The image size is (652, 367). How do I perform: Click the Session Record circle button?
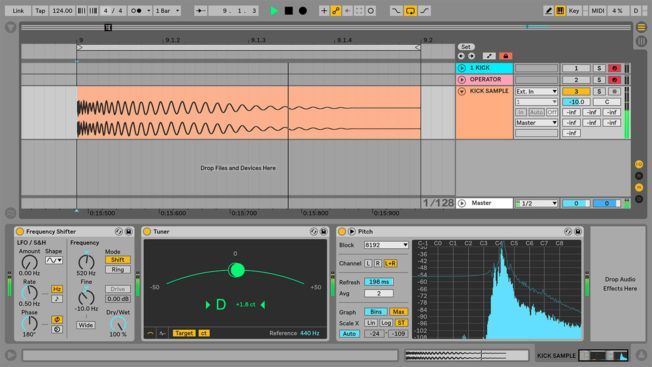[371, 11]
